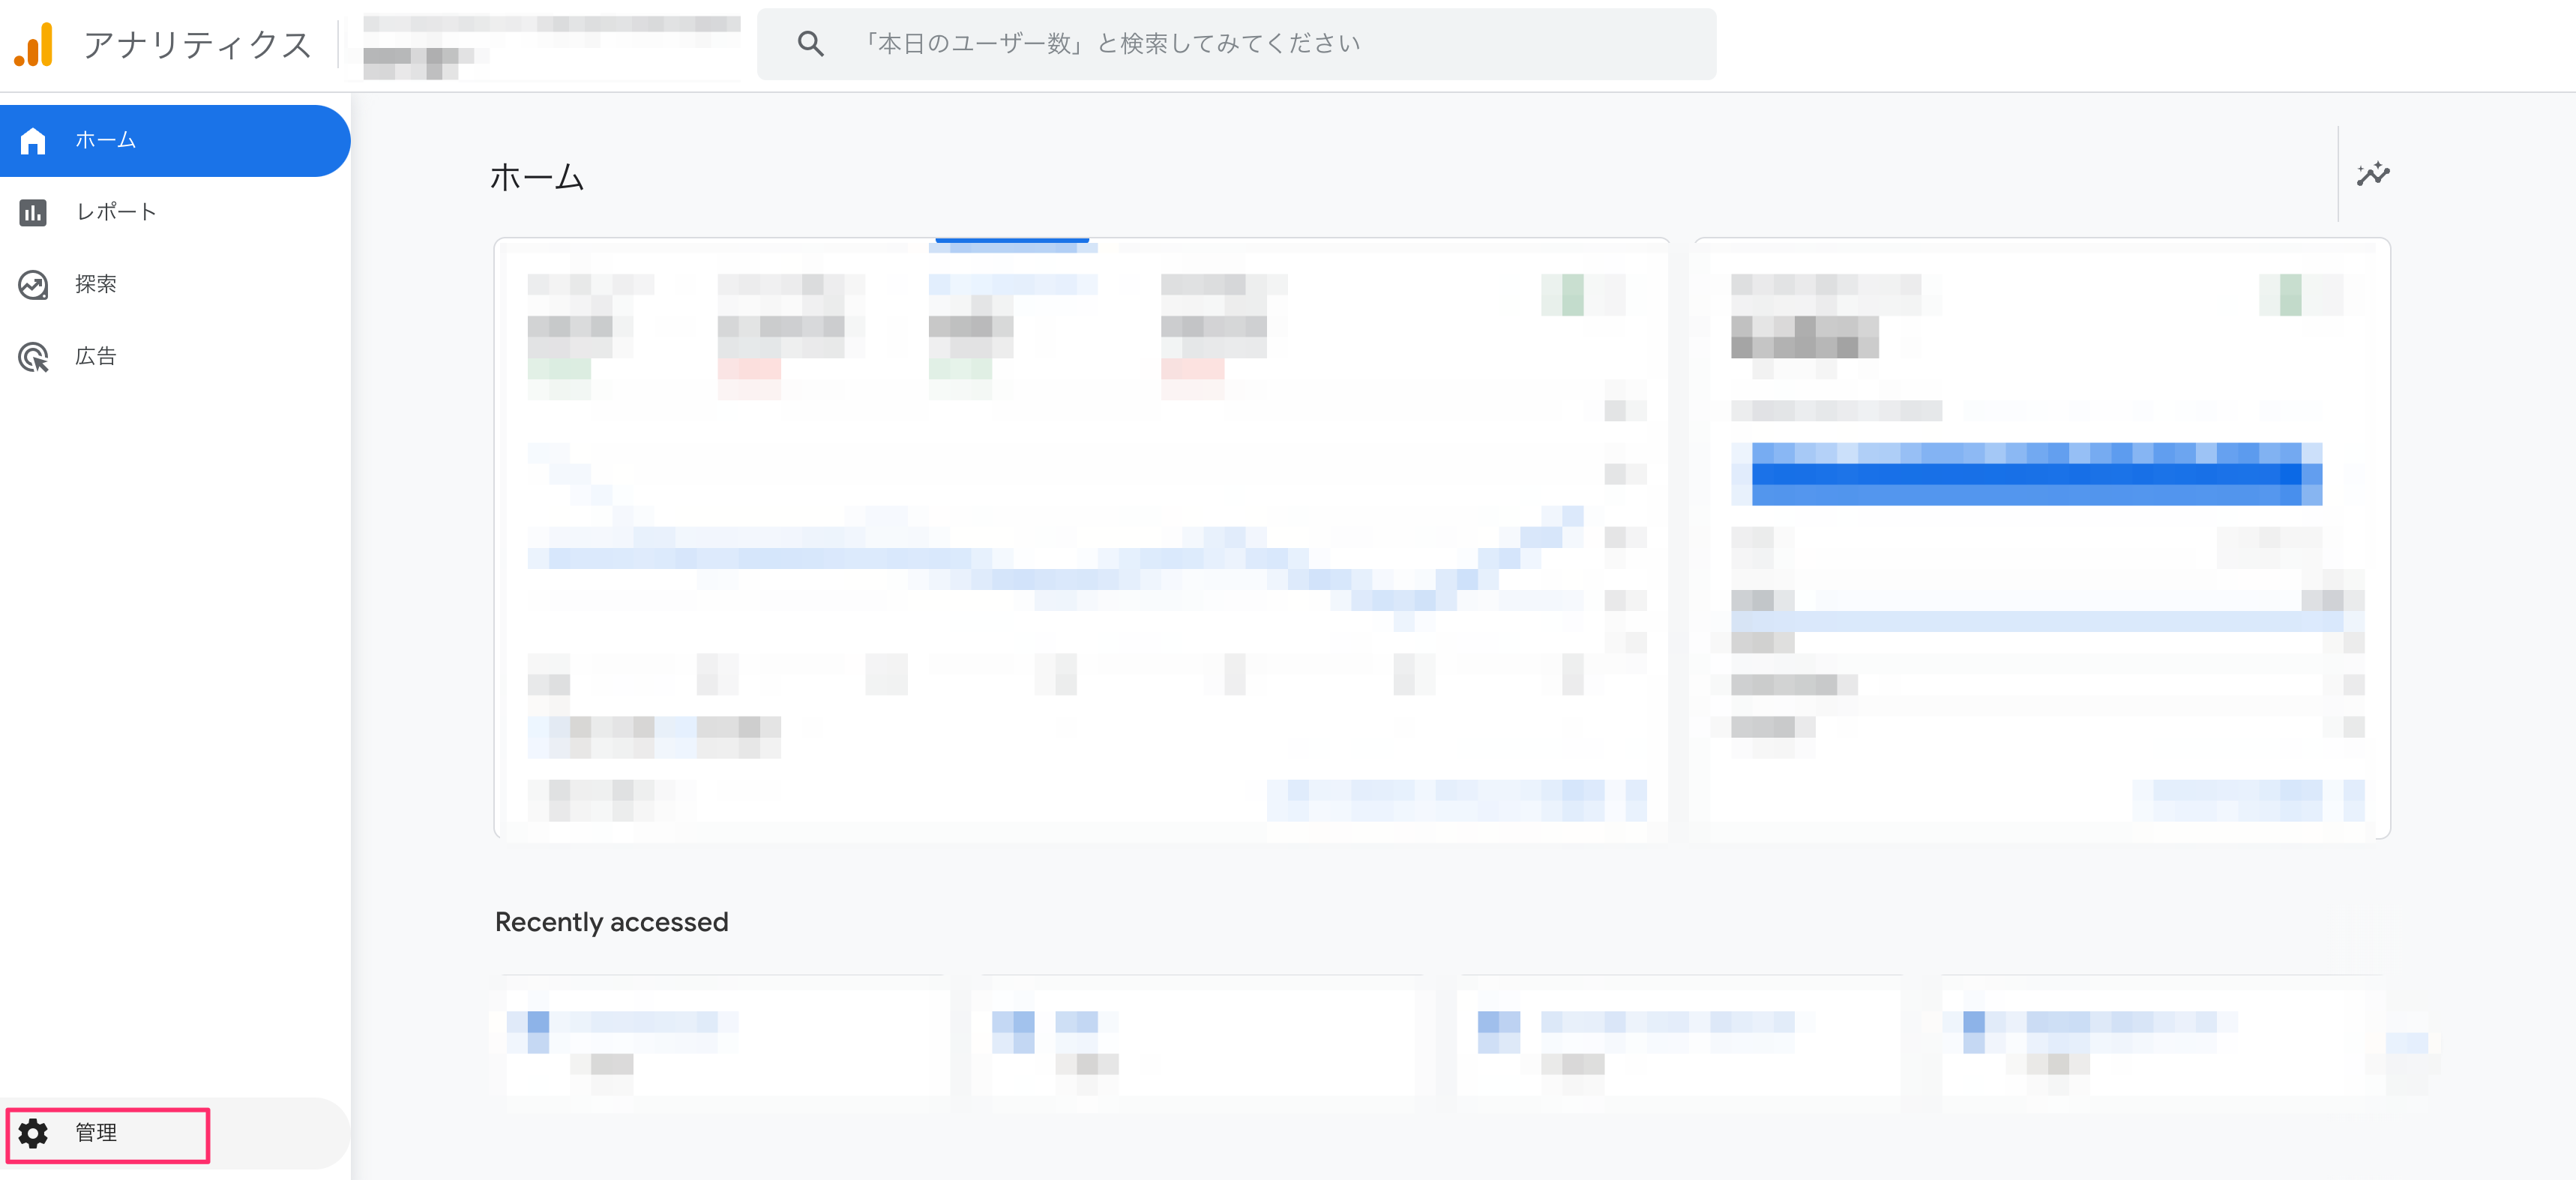
Task: Click the ホーム page heading
Action: coord(537,177)
